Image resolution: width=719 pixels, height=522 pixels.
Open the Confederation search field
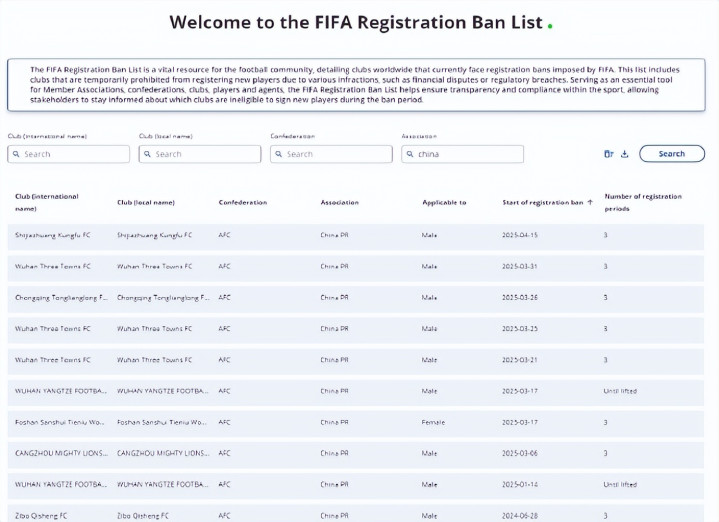(x=331, y=154)
